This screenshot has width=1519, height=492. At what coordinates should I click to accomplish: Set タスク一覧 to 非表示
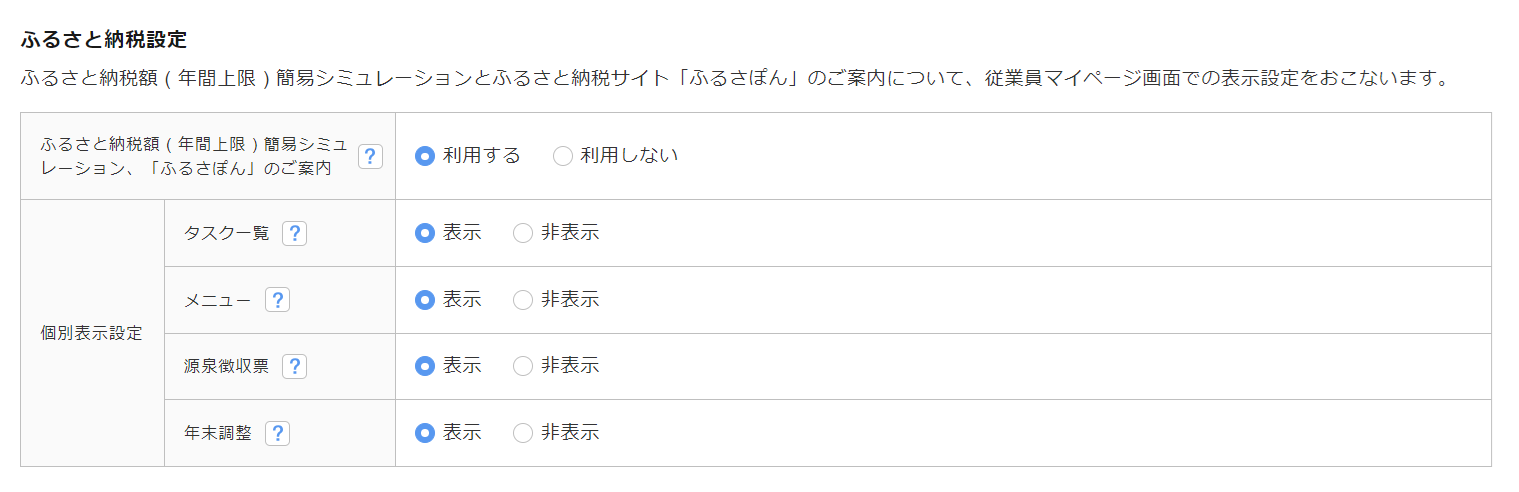tap(523, 233)
